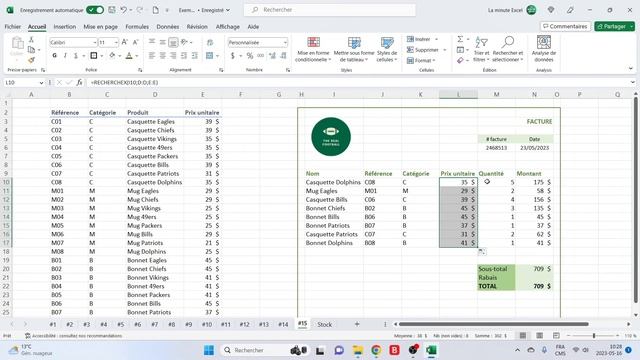Open the font size dropdown
This screenshot has width=640, height=360.
coord(116,42)
